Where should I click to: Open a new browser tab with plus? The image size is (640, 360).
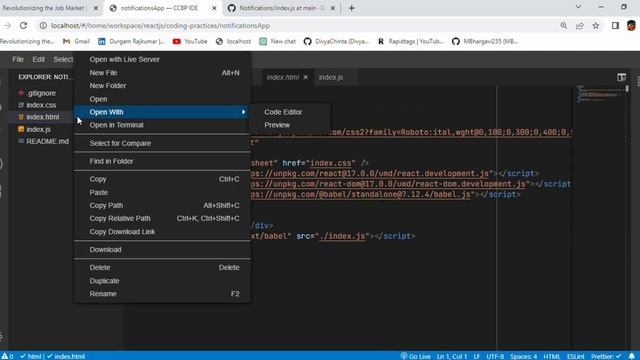click(351, 8)
